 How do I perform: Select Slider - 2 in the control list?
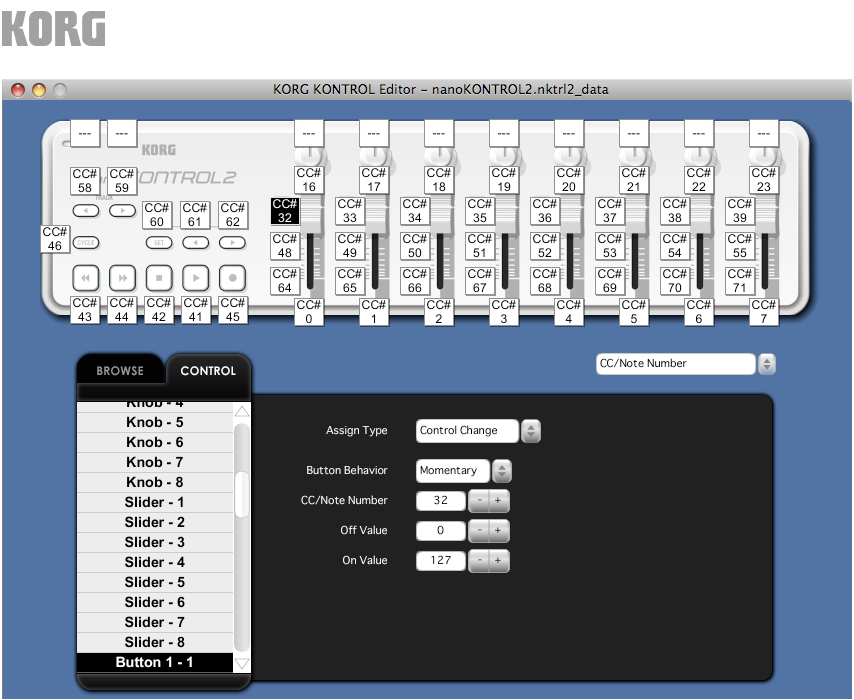click(x=155, y=522)
